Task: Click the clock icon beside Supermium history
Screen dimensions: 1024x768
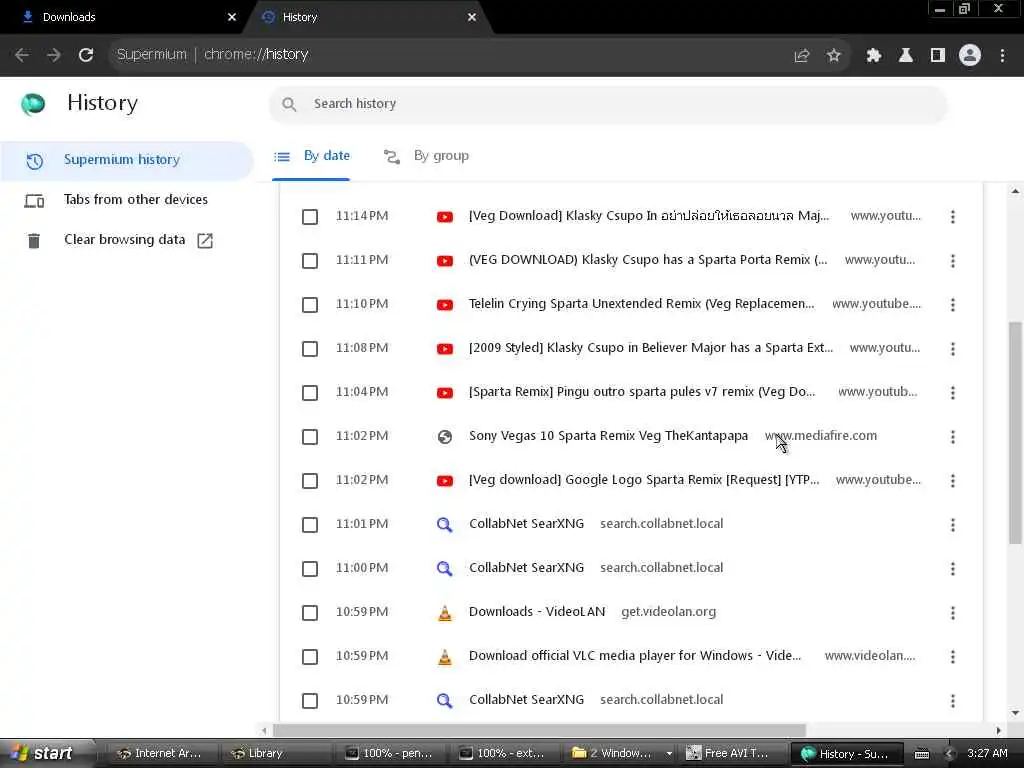Action: coord(34,161)
